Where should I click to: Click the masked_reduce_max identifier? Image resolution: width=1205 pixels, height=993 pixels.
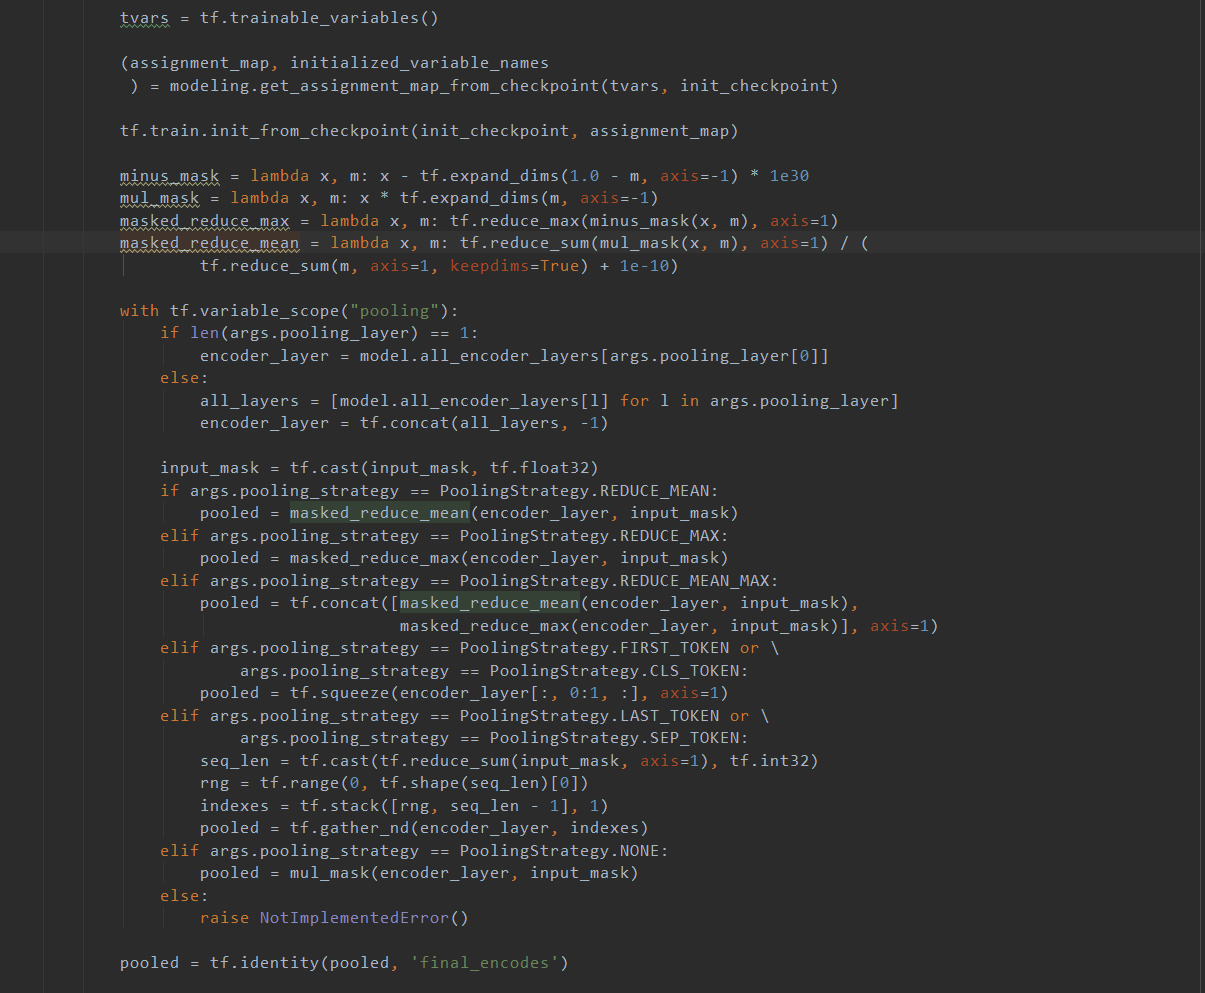(x=205, y=220)
